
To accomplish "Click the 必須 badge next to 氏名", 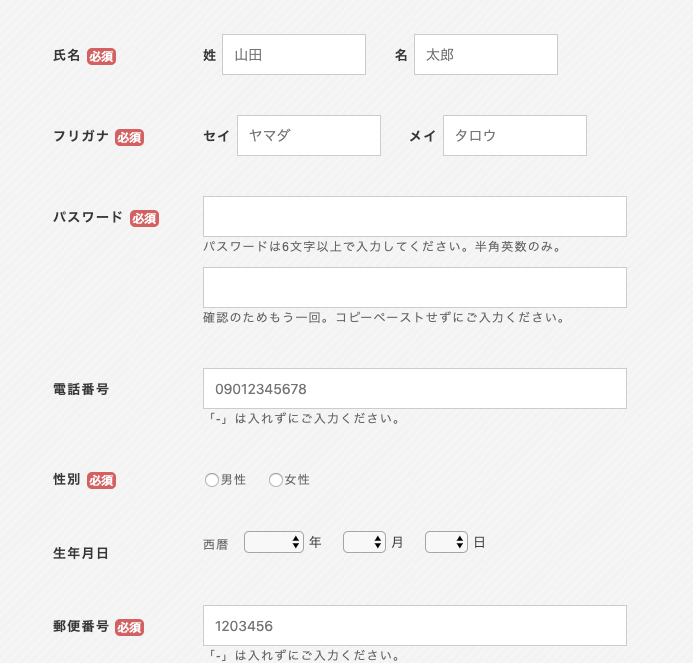I will pyautogui.click(x=101, y=57).
